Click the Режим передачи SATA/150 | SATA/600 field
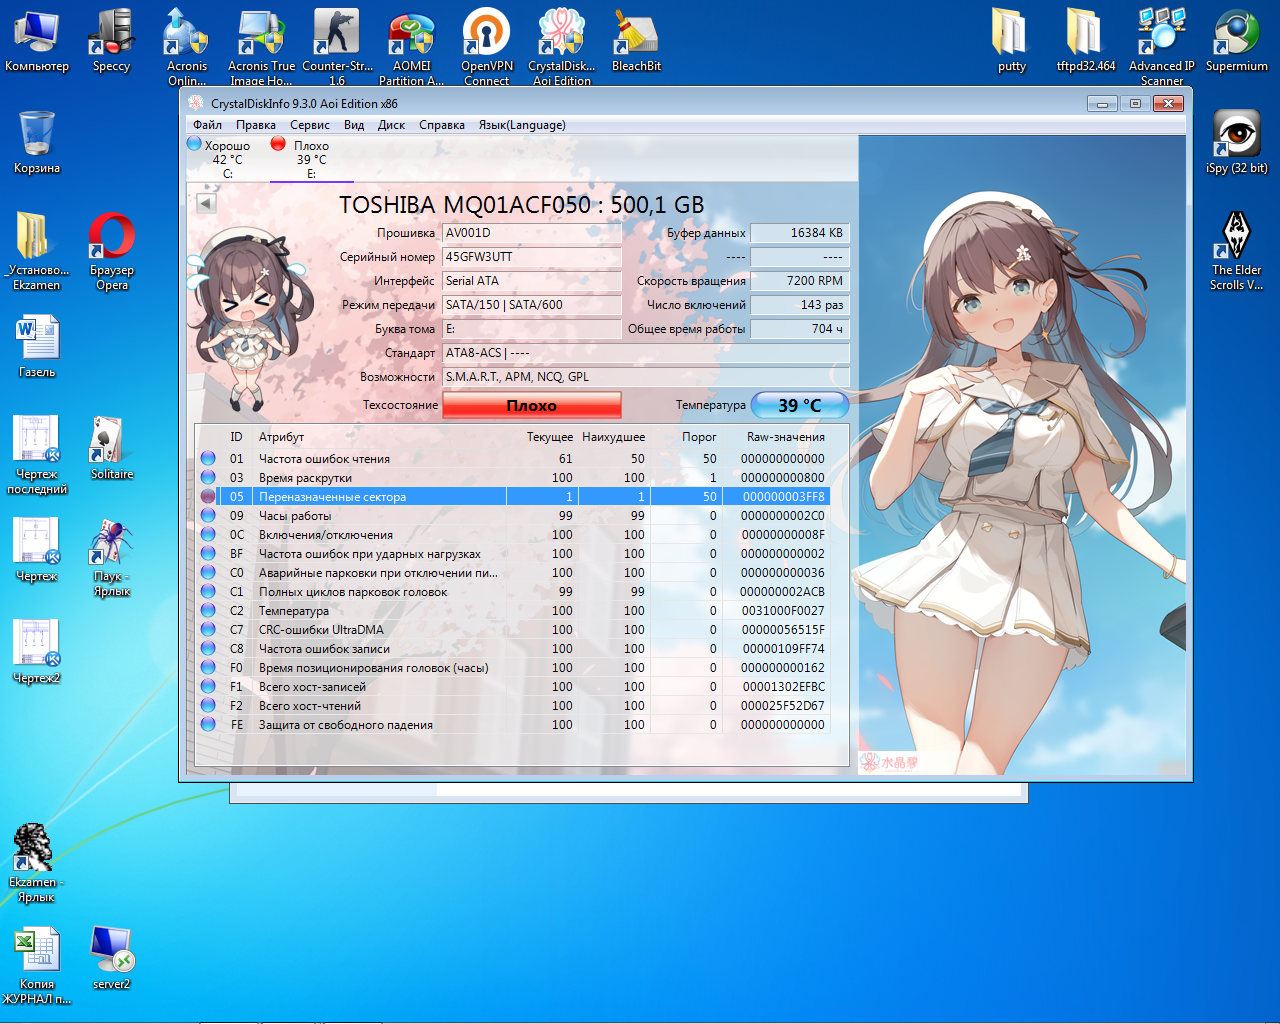 tap(532, 305)
